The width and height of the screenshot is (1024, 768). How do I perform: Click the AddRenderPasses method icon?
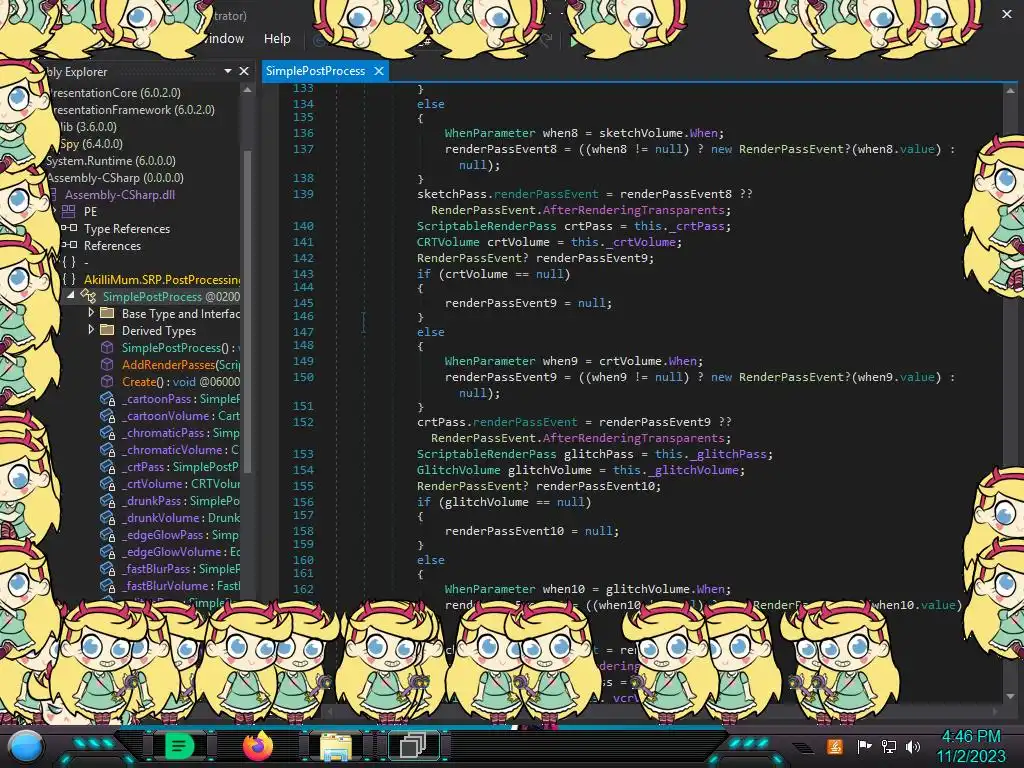pos(107,364)
